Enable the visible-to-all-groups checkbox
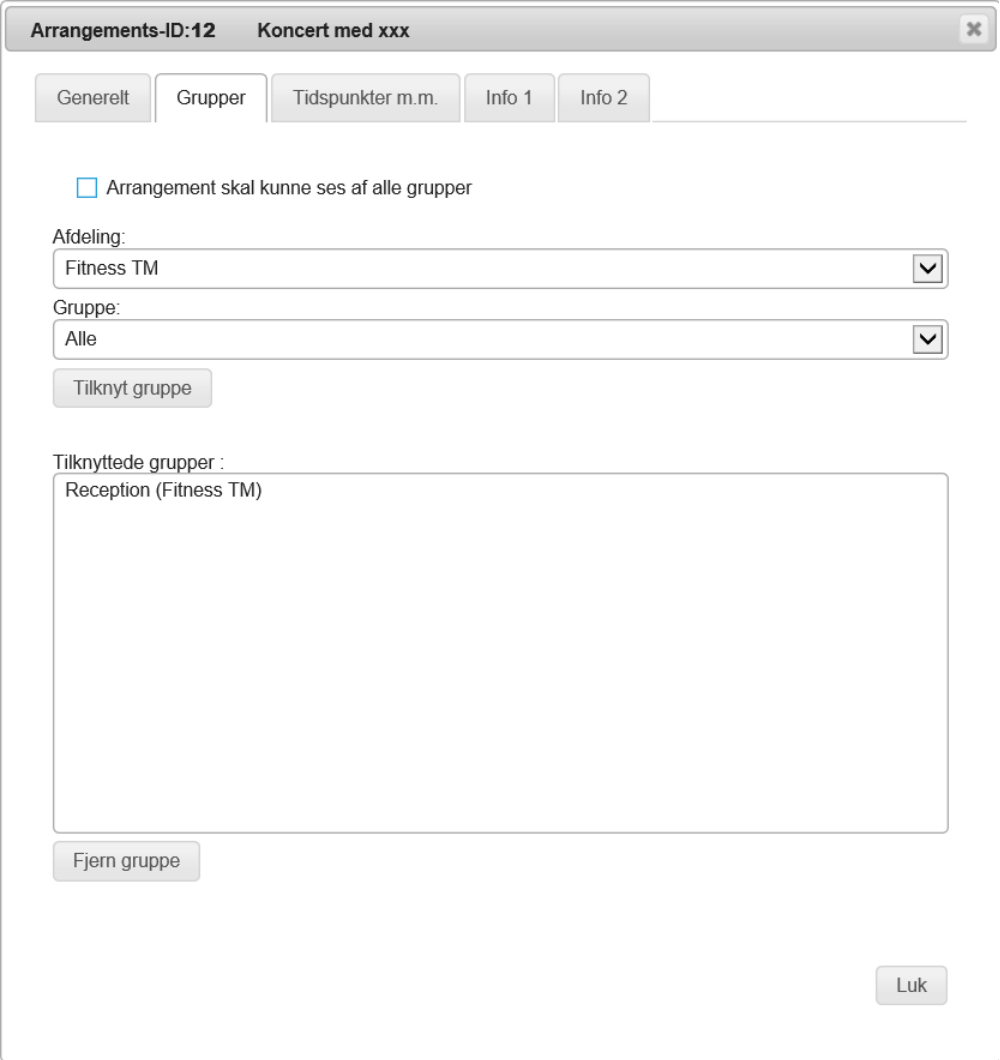1000x1060 pixels. pyautogui.click(x=87, y=188)
